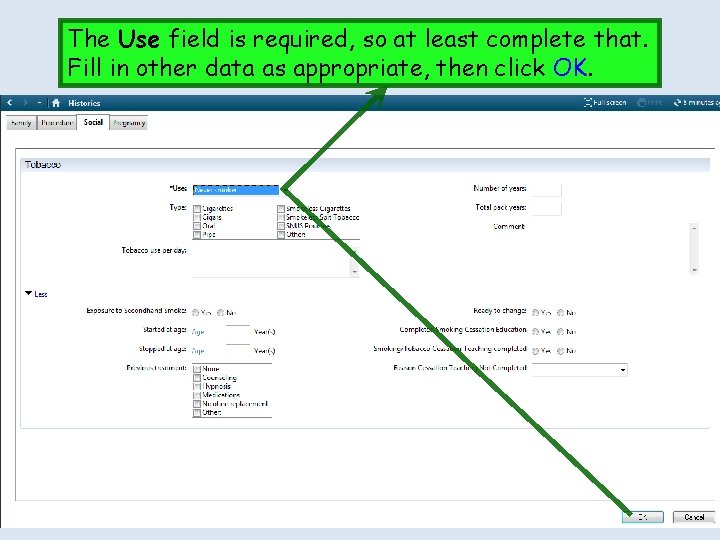This screenshot has width=720, height=540.
Task: Click the Cancel button
Action: 694,517
